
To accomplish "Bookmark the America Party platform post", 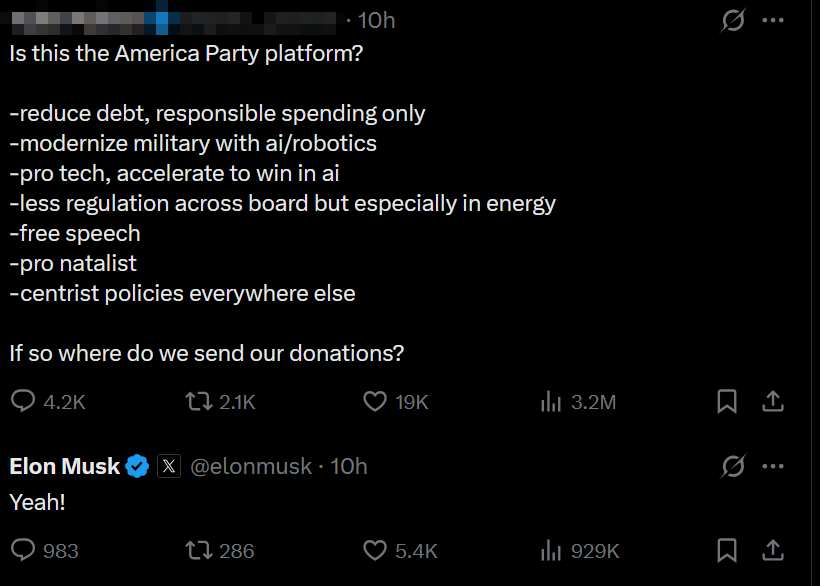I will click(x=727, y=402).
